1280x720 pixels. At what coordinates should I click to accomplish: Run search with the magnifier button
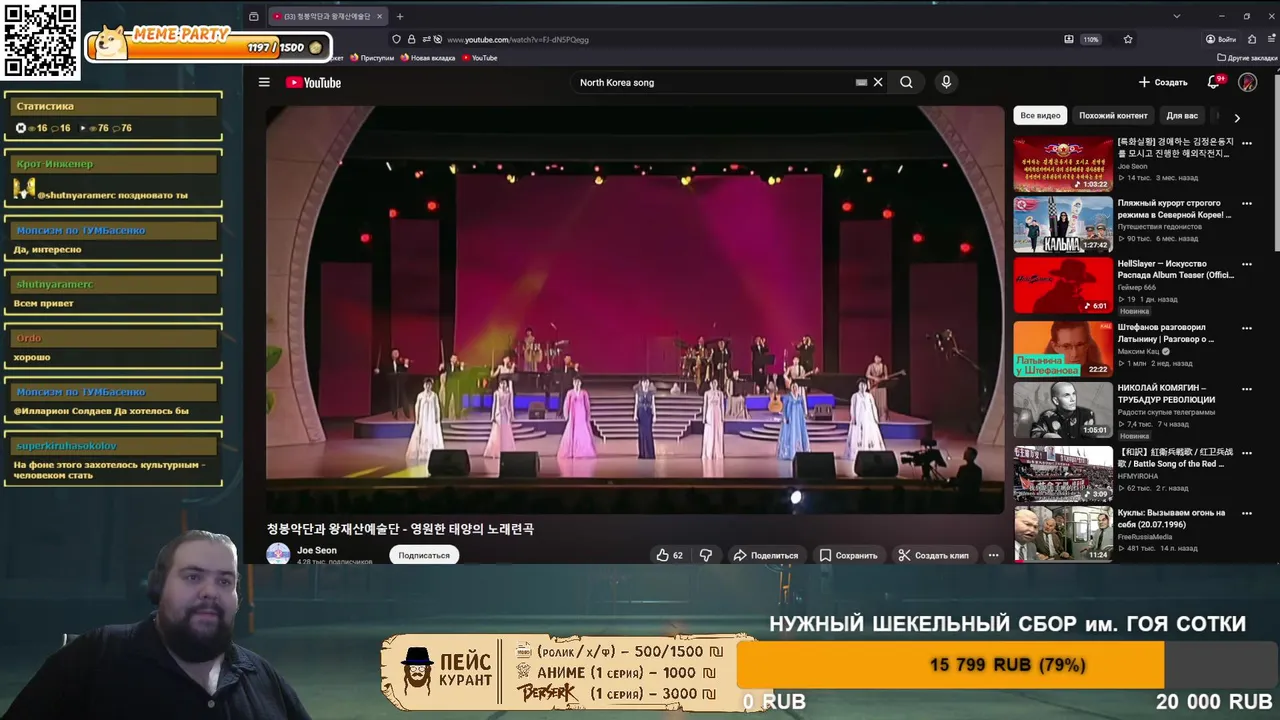click(x=906, y=82)
